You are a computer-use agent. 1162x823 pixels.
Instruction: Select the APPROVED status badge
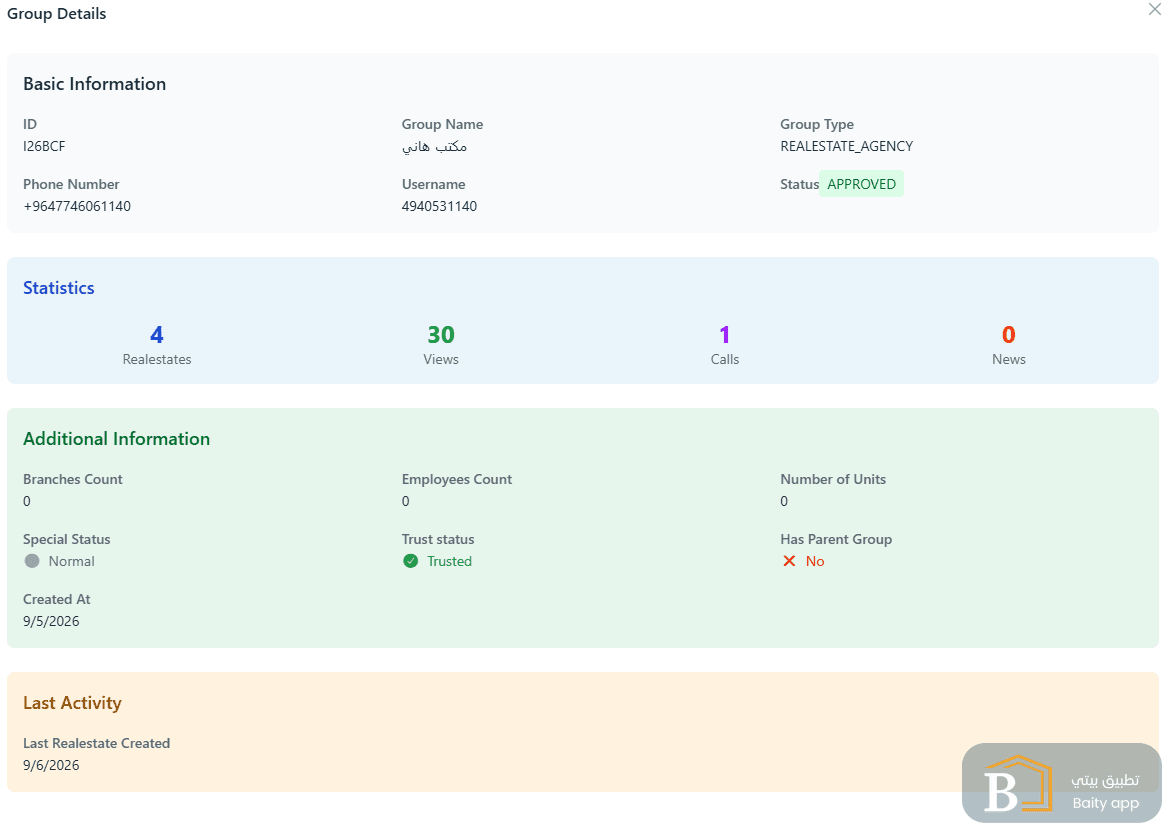point(861,184)
